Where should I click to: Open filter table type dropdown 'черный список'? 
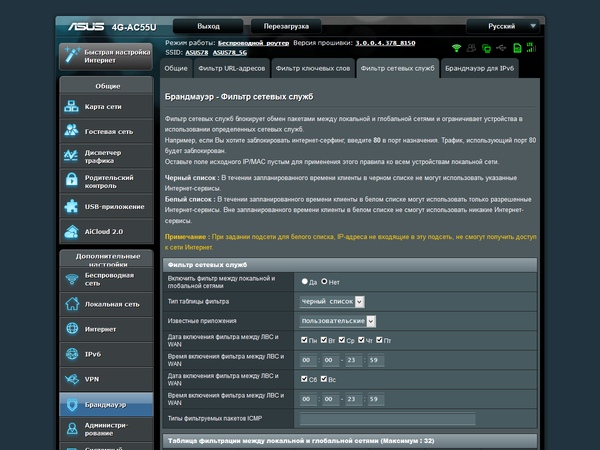pos(332,302)
